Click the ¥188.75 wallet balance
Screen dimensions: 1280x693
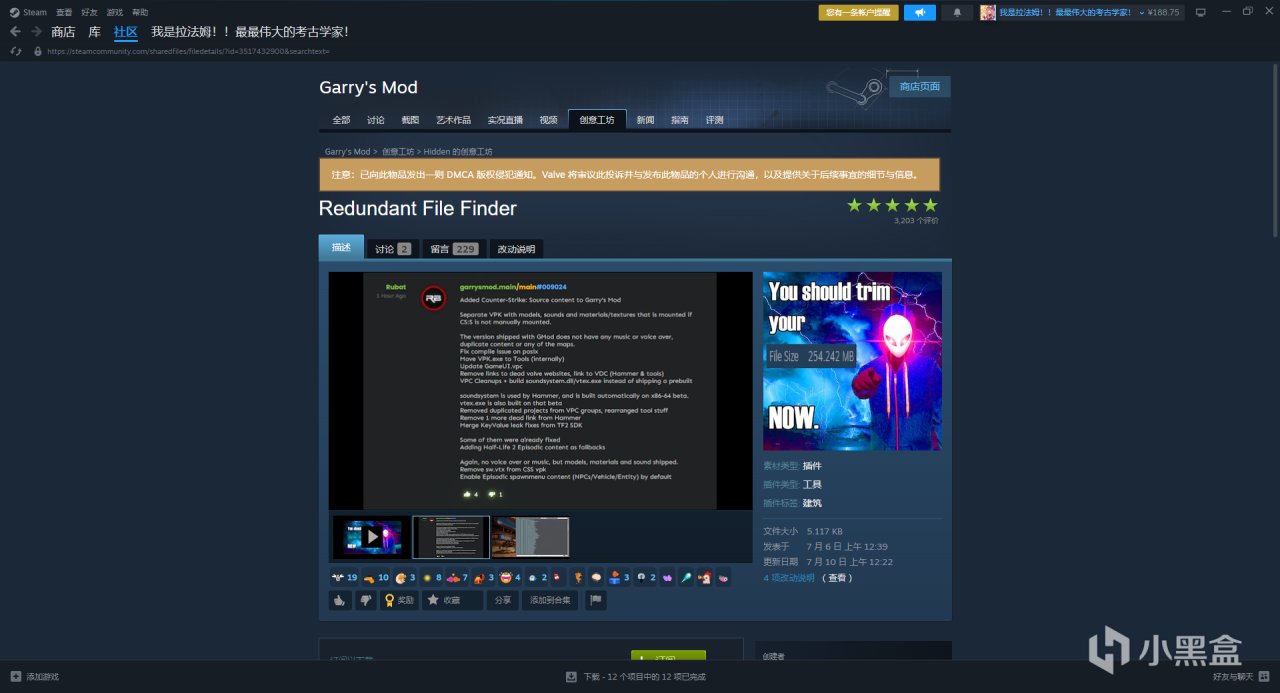[x=1164, y=12]
